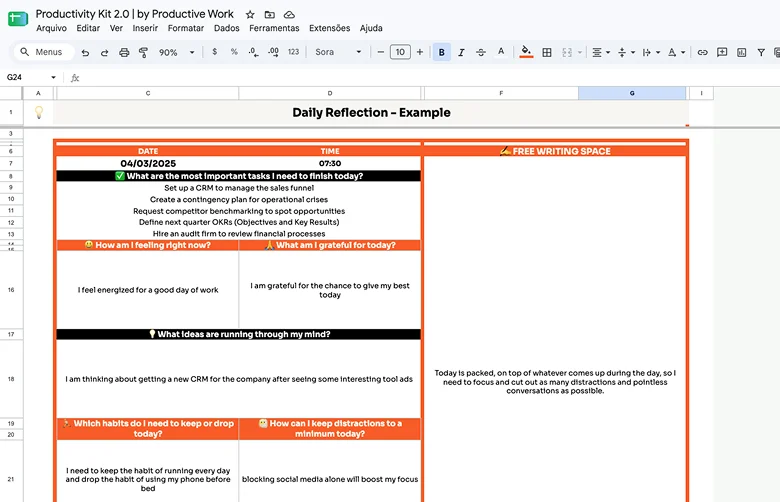Open the Formatar menu
This screenshot has width=780, height=502.
tap(186, 28)
